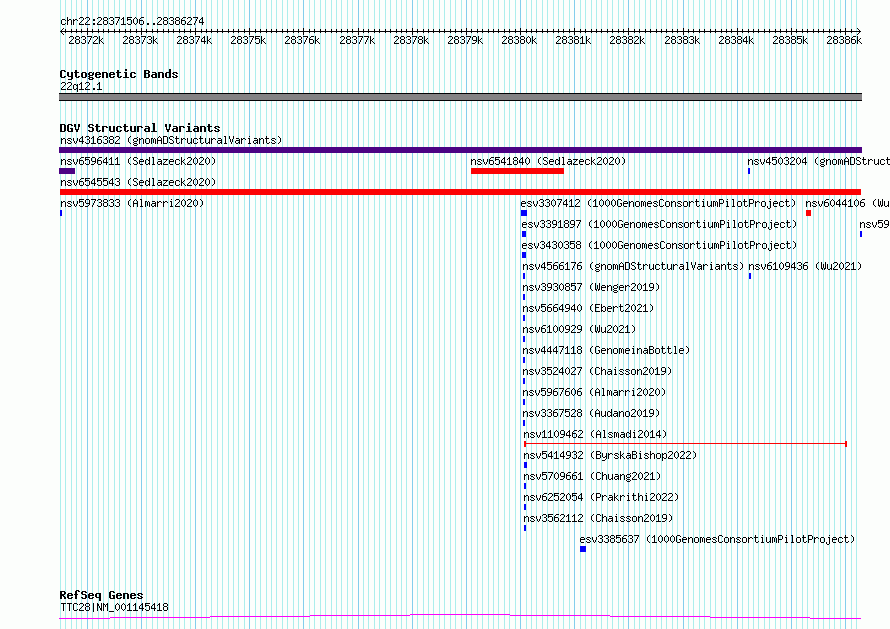Click the 28374k ruler position
The image size is (890, 629).
tap(194, 40)
